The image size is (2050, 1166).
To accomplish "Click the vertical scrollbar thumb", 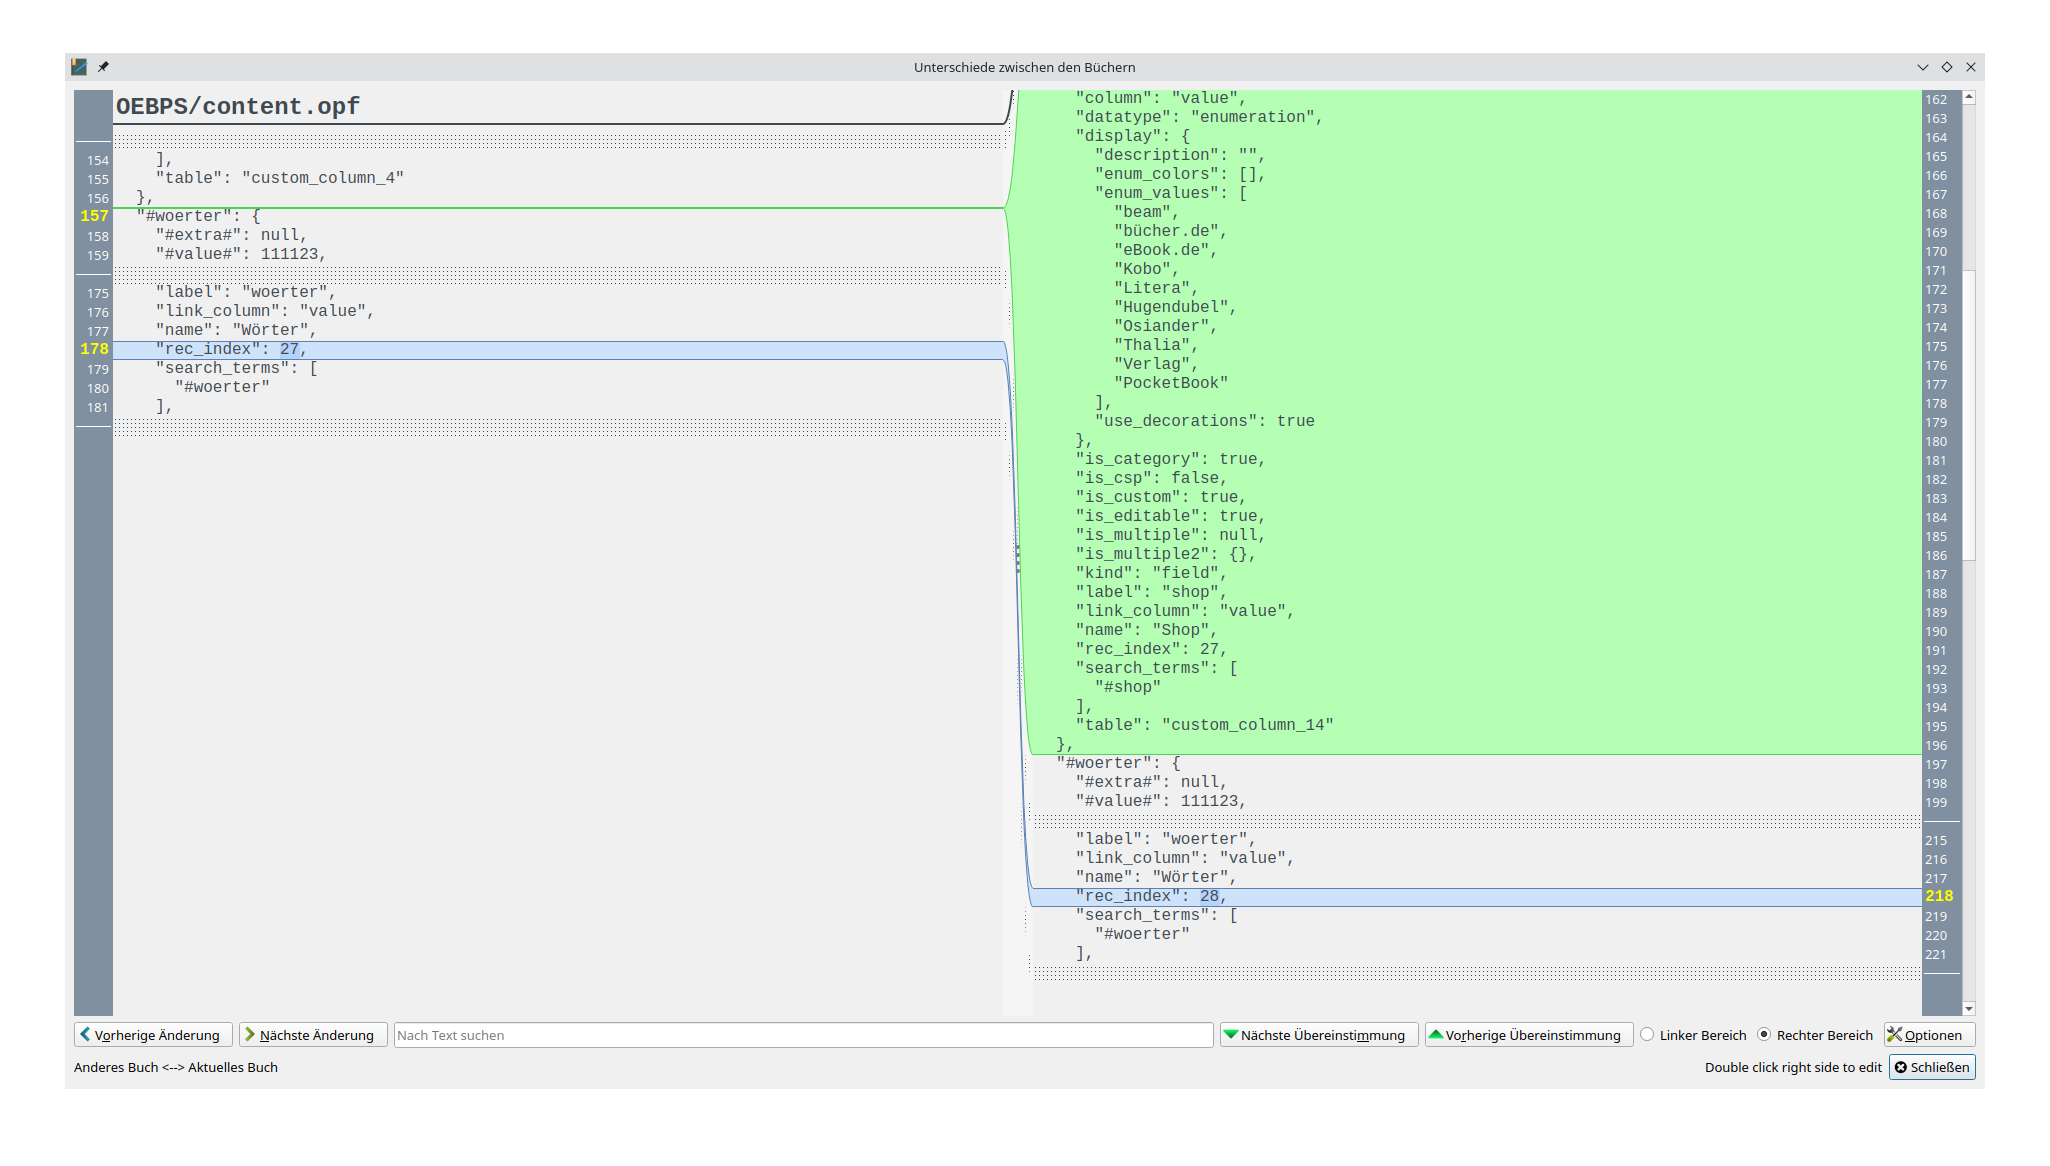I will pos(1968,415).
